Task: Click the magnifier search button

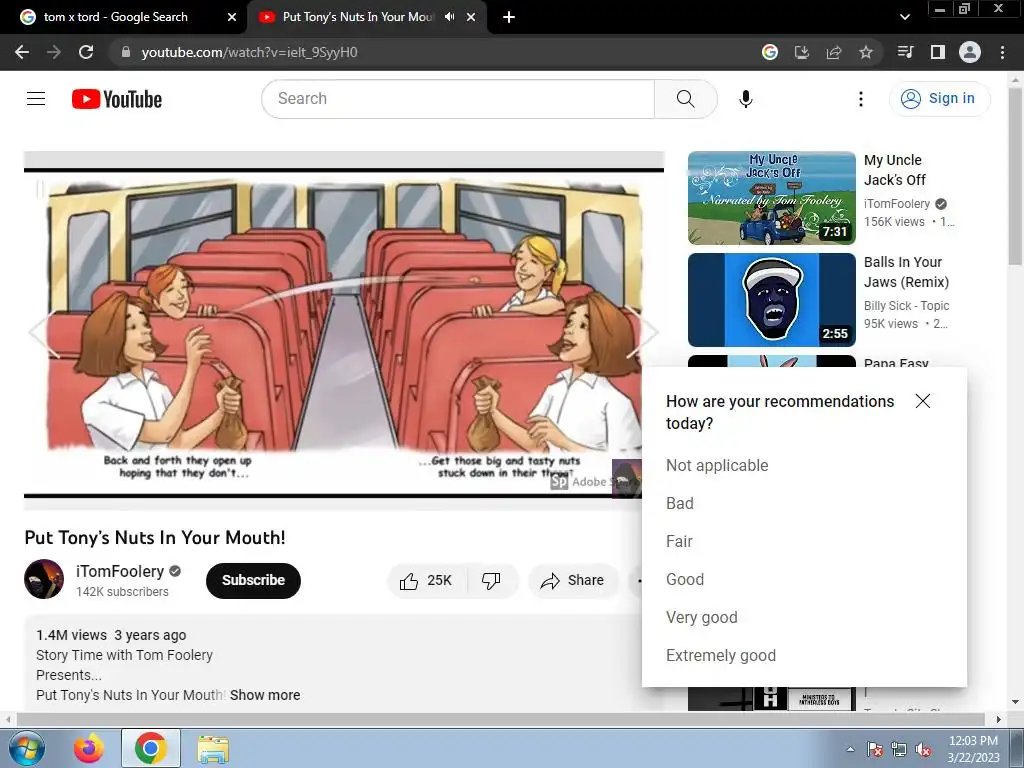Action: [686, 99]
